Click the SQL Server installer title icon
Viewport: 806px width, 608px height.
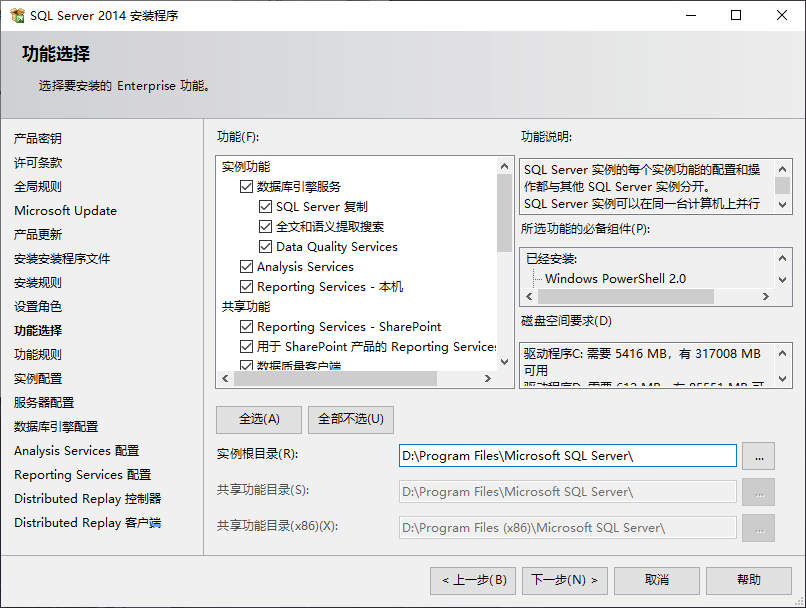coord(17,15)
